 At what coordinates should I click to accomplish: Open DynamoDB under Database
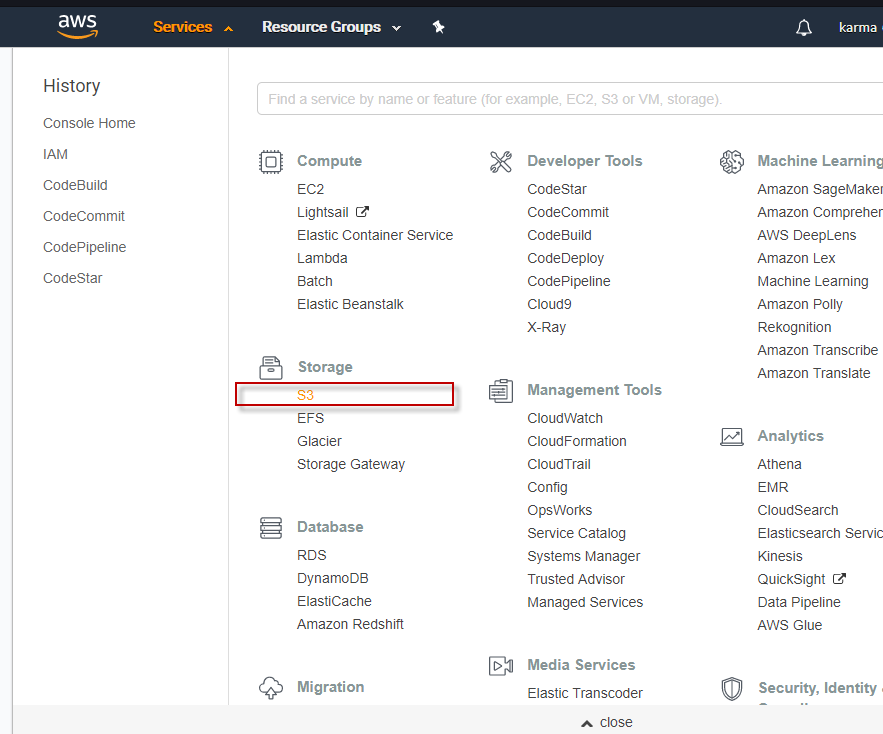(333, 578)
